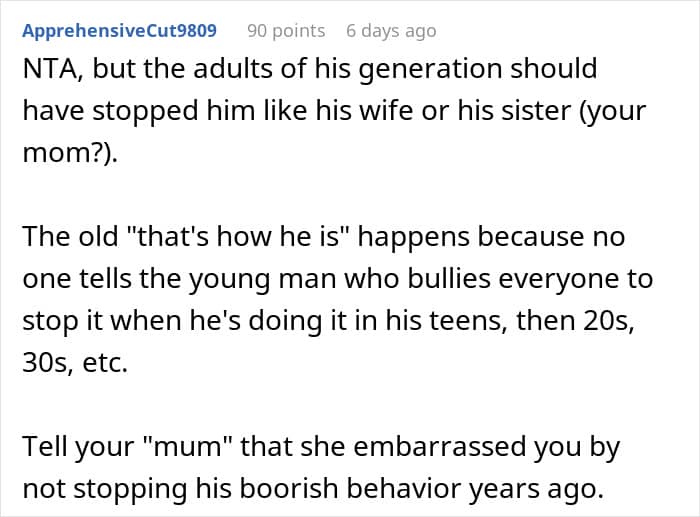Image resolution: width=700 pixels, height=517 pixels.
Task: Open the ApprehensiveCut9809 user profile
Action: [119, 30]
